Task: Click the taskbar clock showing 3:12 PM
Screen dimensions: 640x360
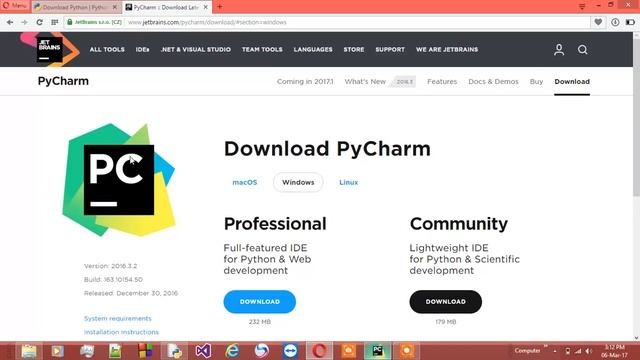Action: coord(615,351)
